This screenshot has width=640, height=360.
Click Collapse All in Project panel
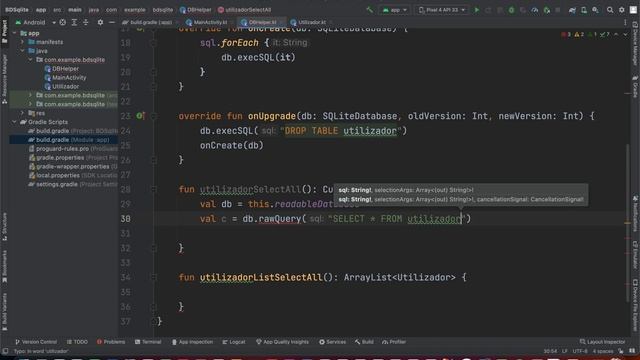[x=86, y=22]
